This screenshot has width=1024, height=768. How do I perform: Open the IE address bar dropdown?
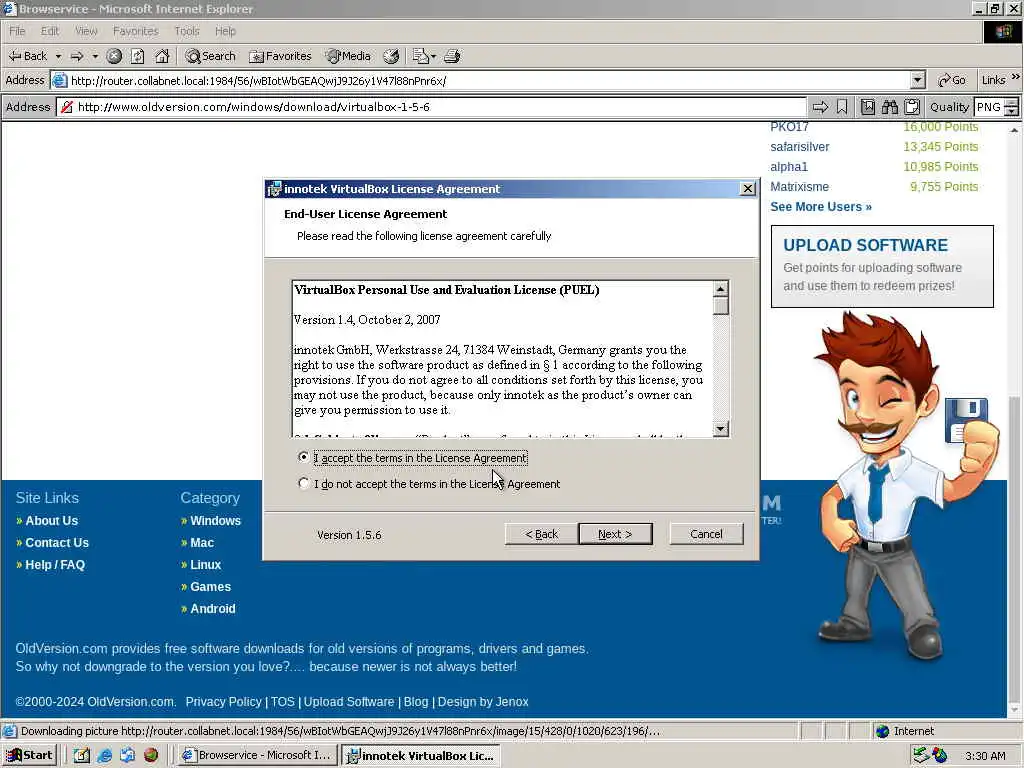click(x=918, y=80)
